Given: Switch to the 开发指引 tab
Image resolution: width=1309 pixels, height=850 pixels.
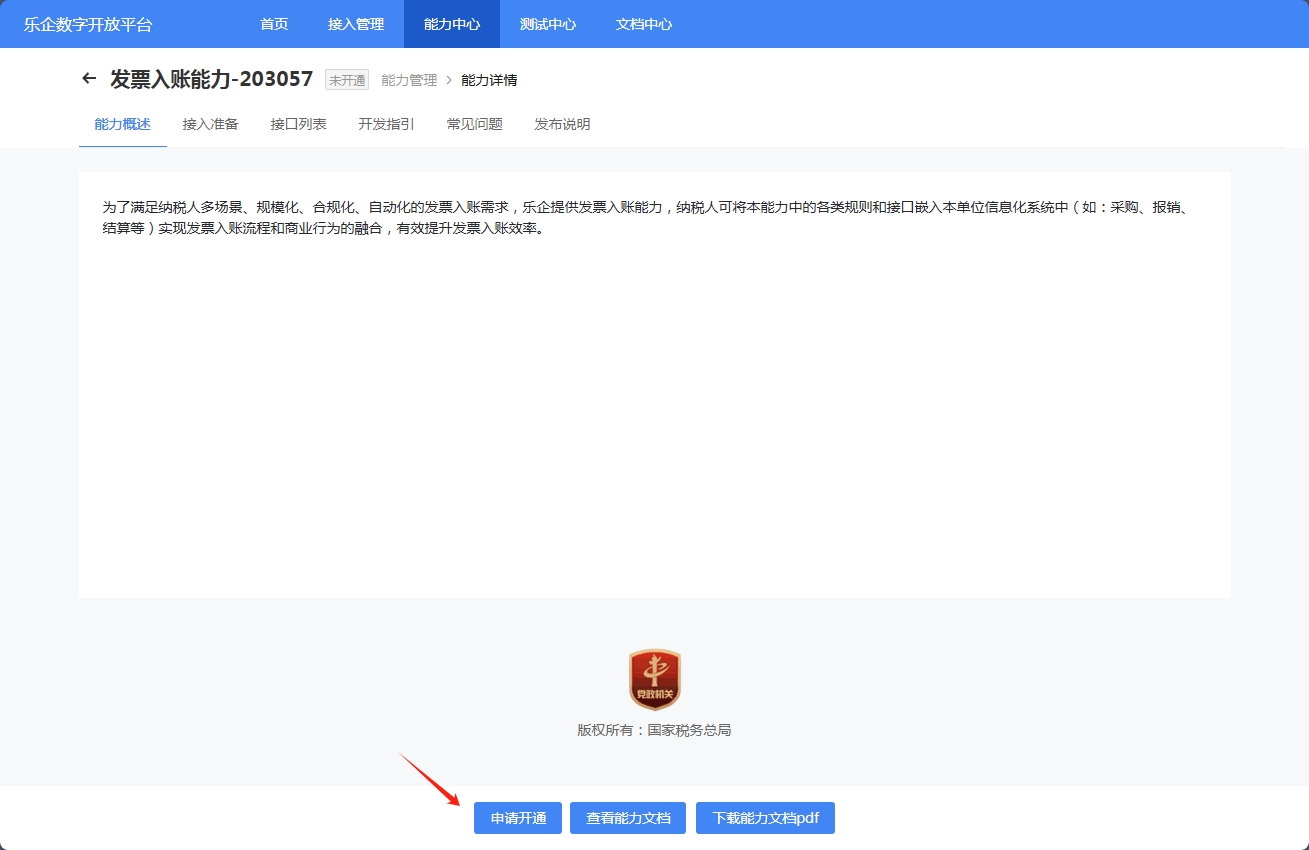Looking at the screenshot, I should click(x=386, y=124).
